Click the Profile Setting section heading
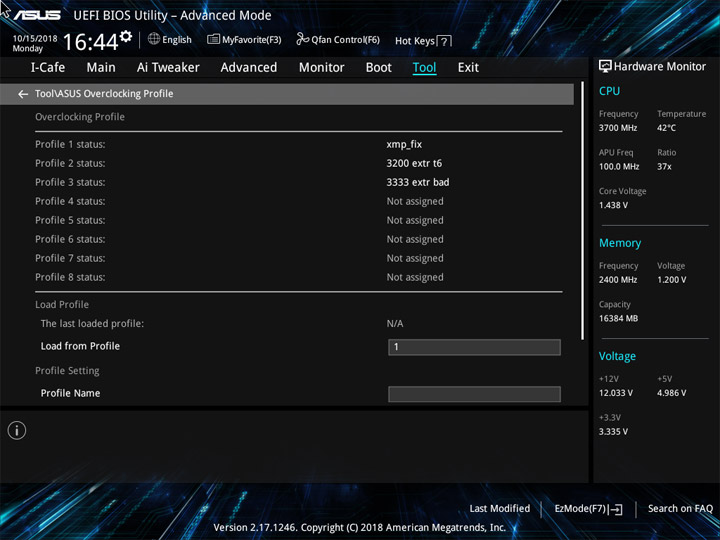The height and width of the screenshot is (540, 720). (67, 371)
